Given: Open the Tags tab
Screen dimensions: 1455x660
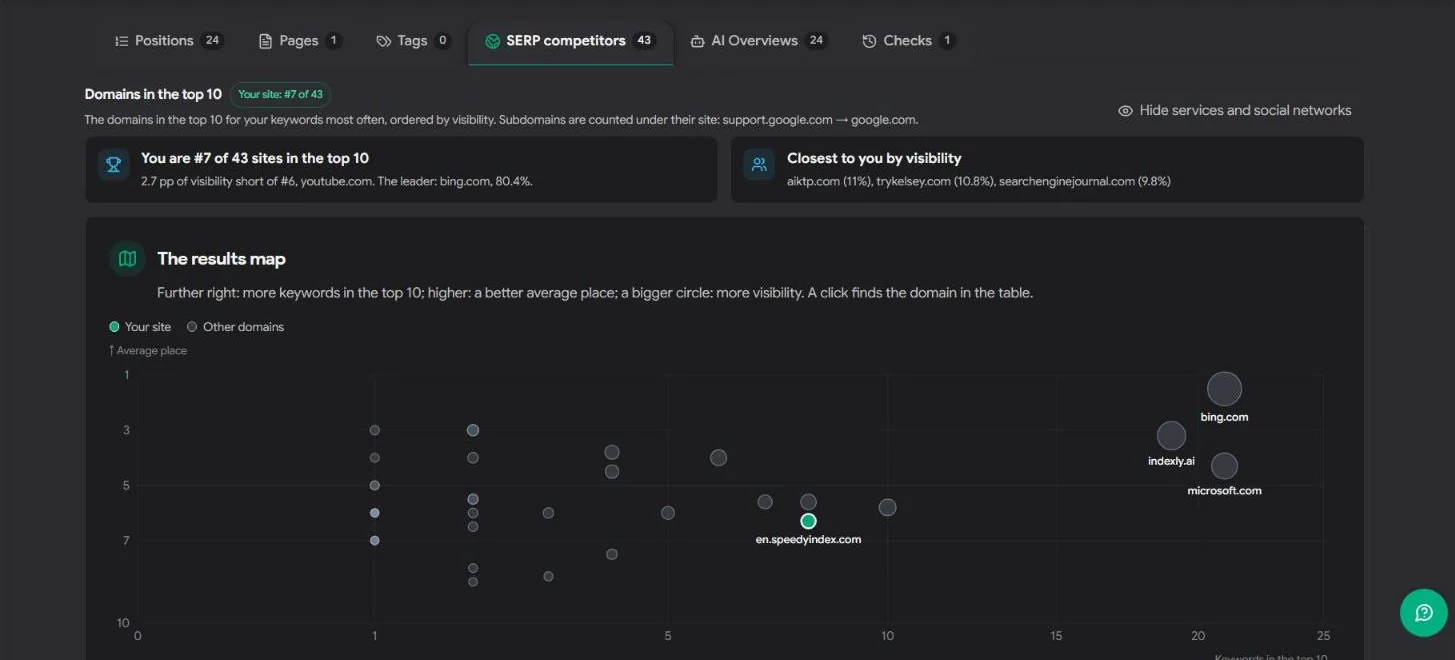Looking at the screenshot, I should pyautogui.click(x=413, y=41).
